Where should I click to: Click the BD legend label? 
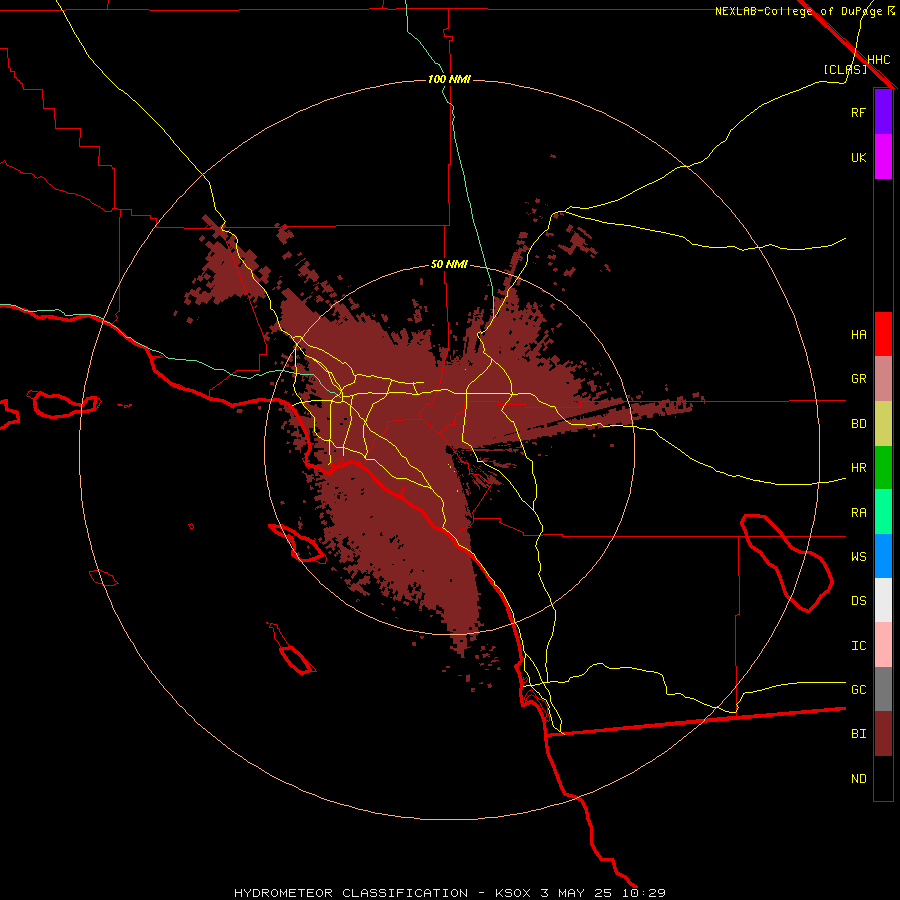tap(858, 424)
